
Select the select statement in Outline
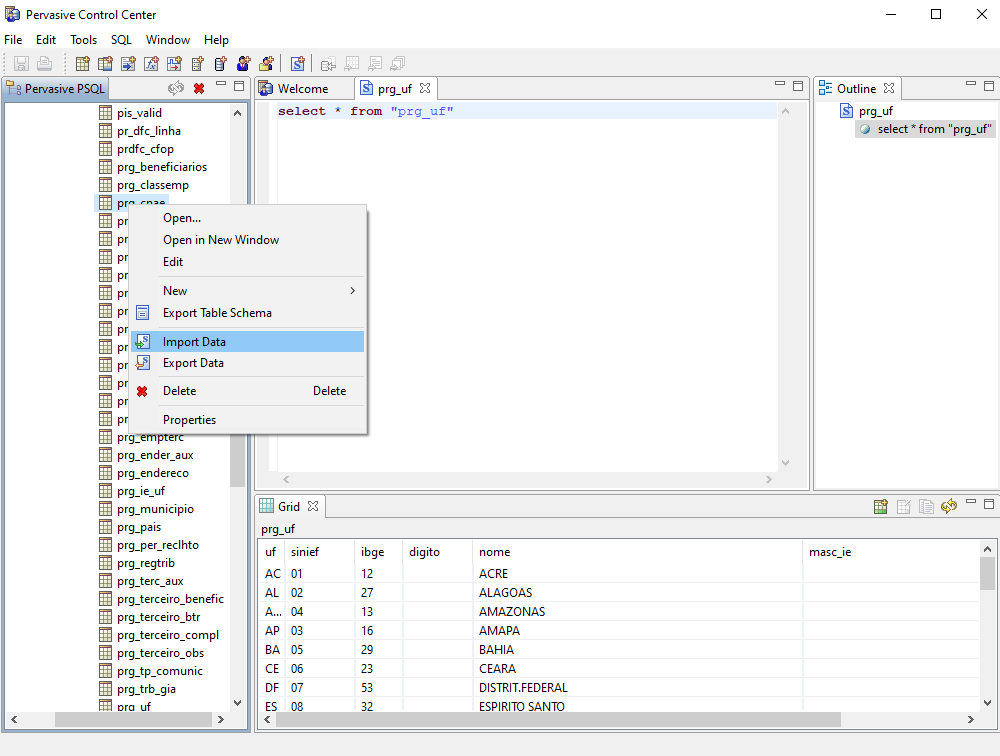(x=933, y=129)
